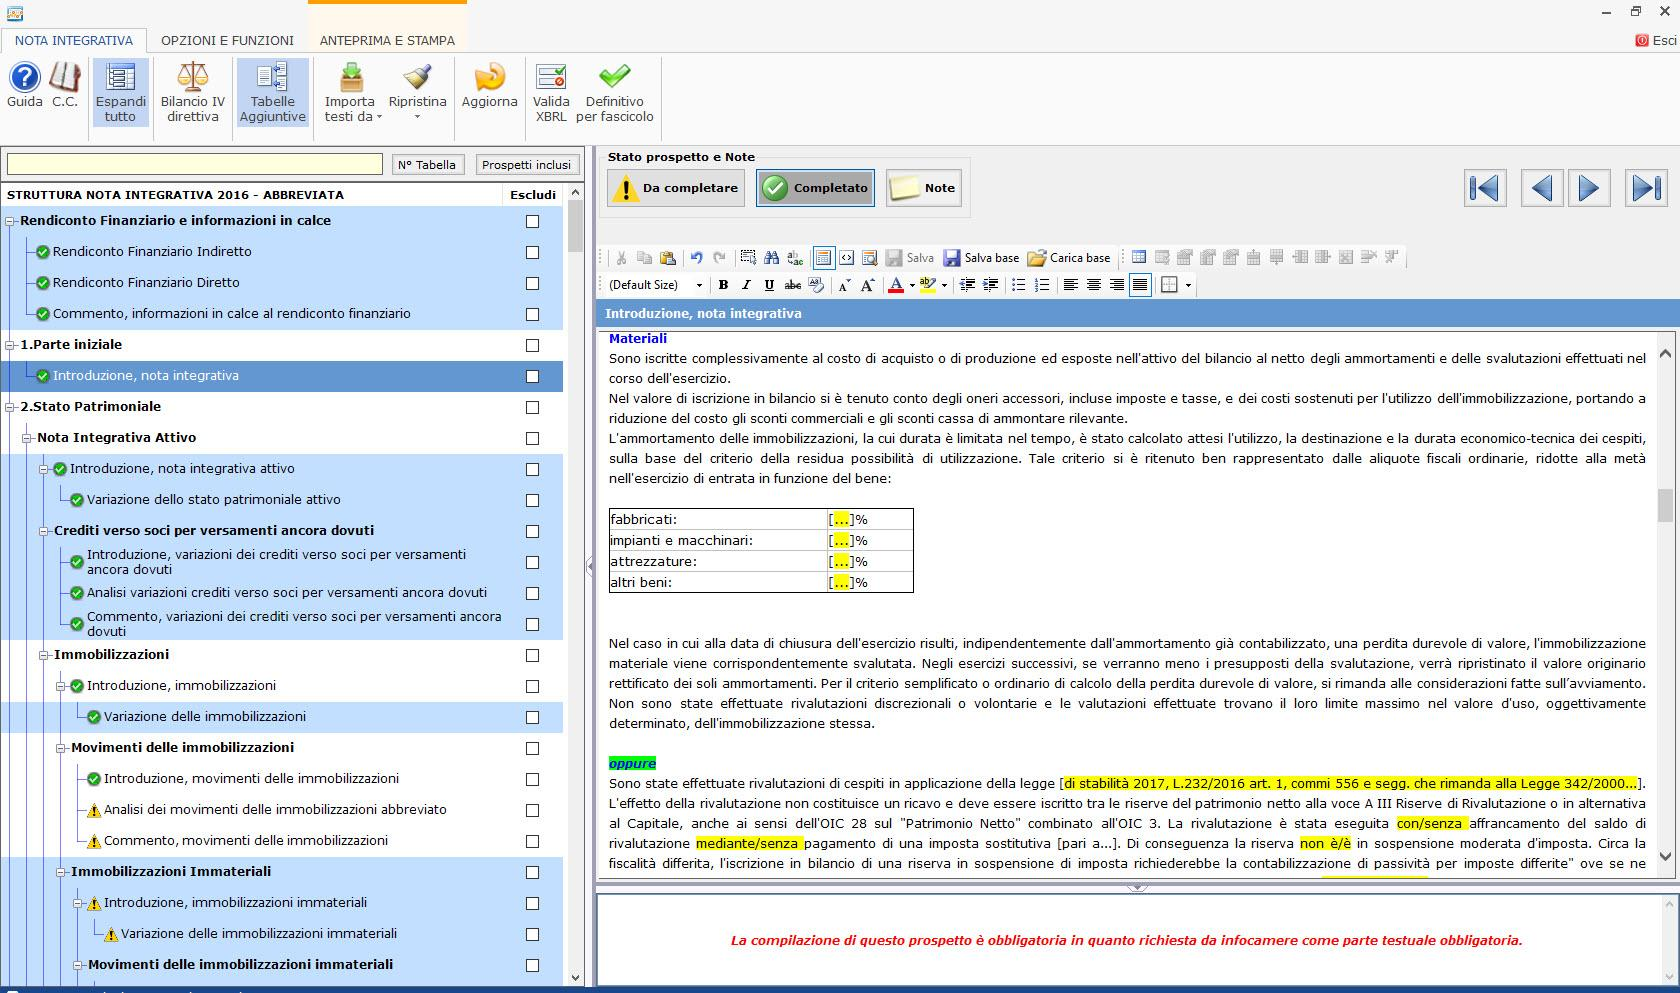Insert numbered list

click(x=1041, y=285)
